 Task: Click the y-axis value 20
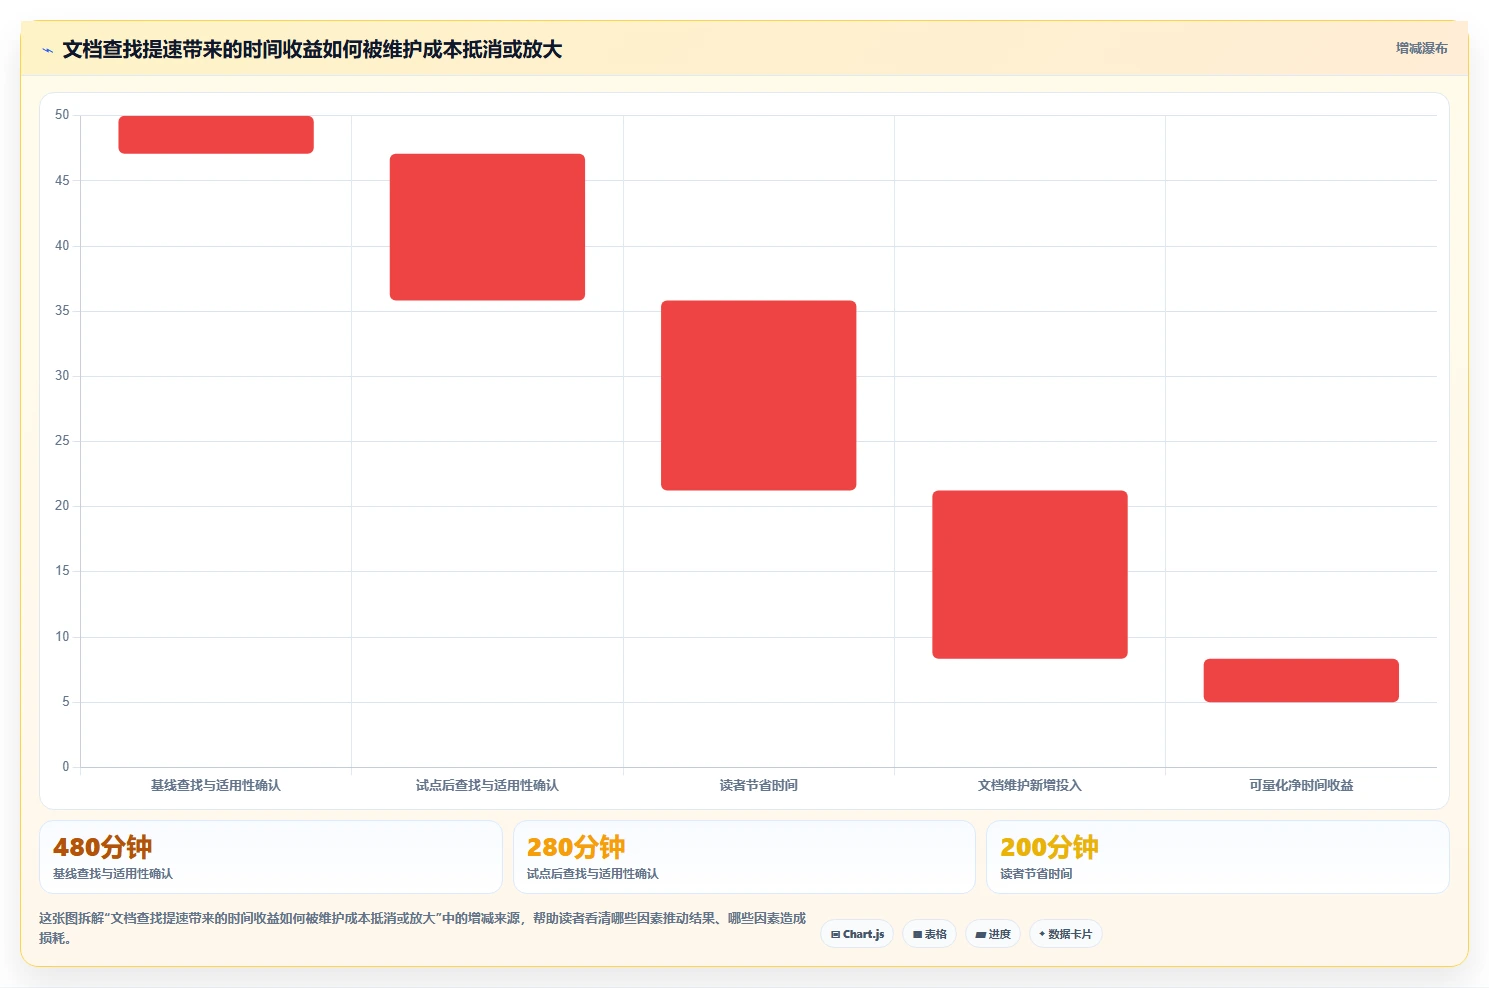tap(62, 505)
